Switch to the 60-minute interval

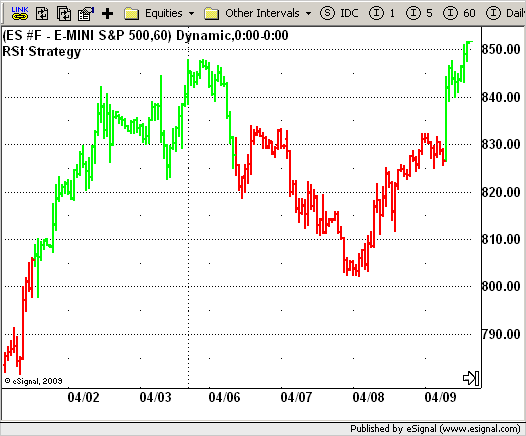point(459,13)
